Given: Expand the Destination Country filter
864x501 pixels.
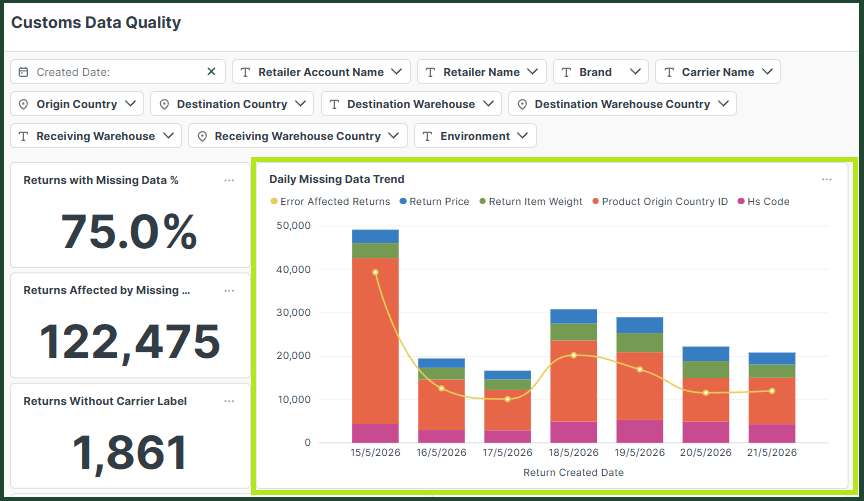Looking at the screenshot, I should pyautogui.click(x=232, y=104).
